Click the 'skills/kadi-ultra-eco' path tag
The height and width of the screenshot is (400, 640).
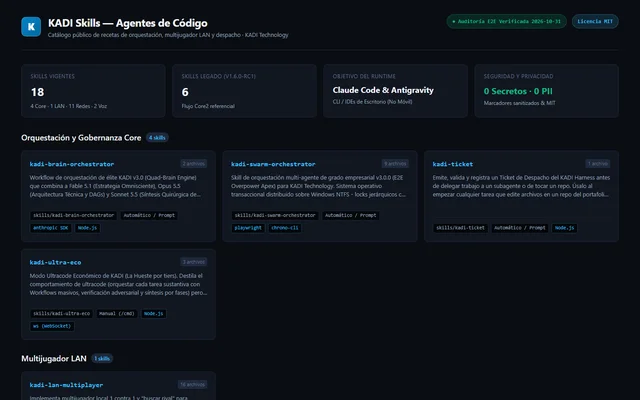tap(61, 314)
